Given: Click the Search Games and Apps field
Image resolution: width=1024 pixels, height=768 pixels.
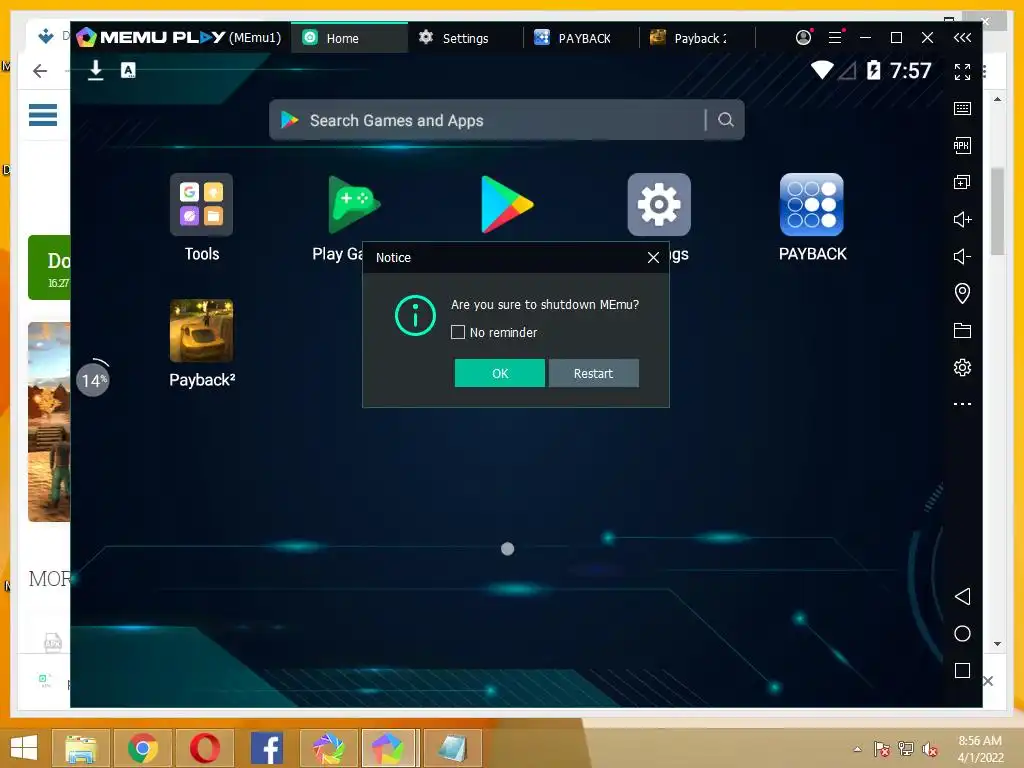Looking at the screenshot, I should 506,120.
